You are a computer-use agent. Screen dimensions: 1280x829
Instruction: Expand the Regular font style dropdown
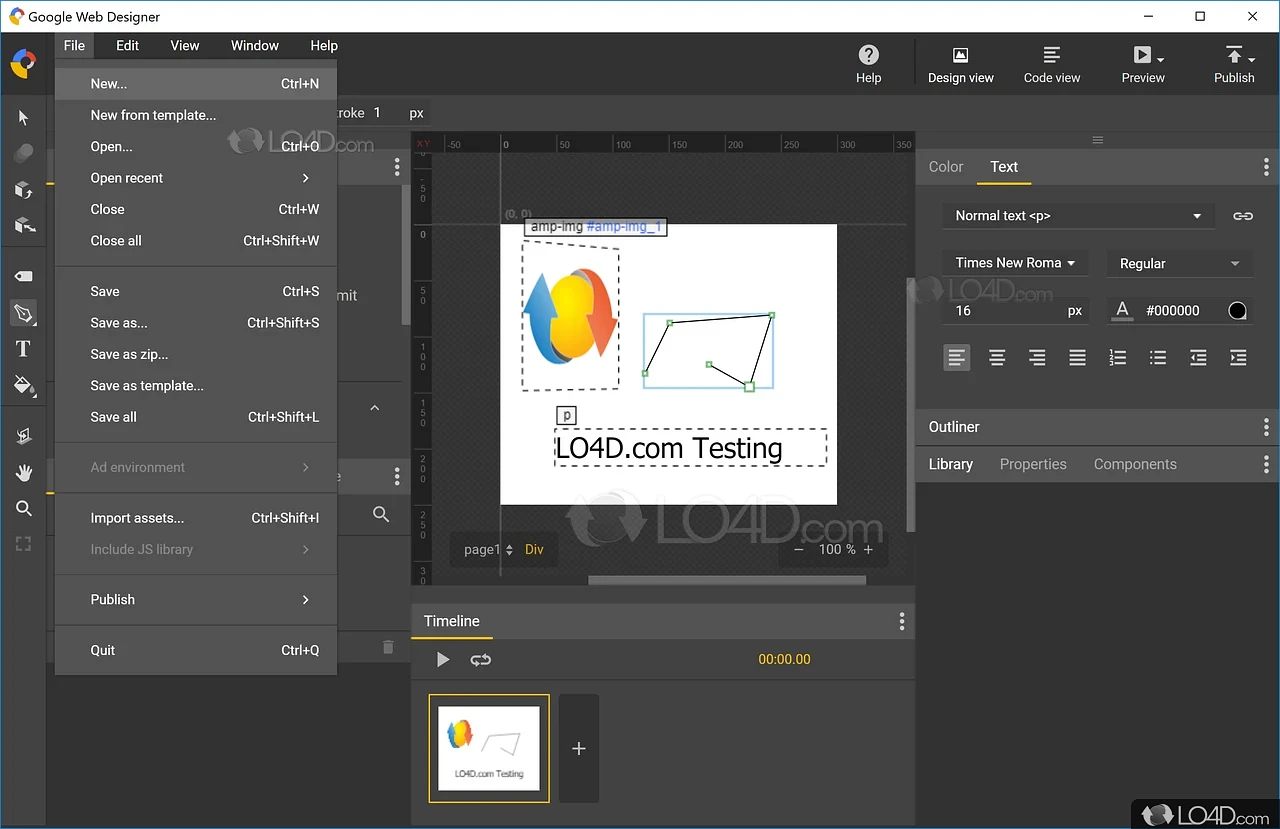[1178, 264]
